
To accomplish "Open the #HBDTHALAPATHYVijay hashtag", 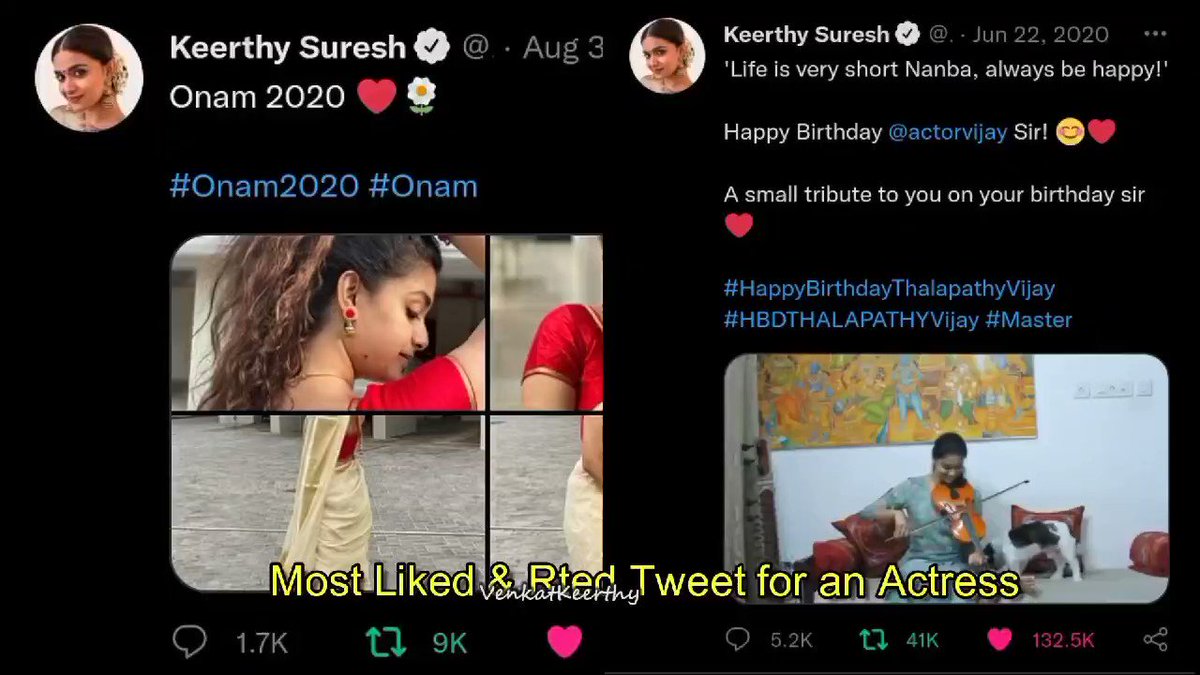I will 851,320.
